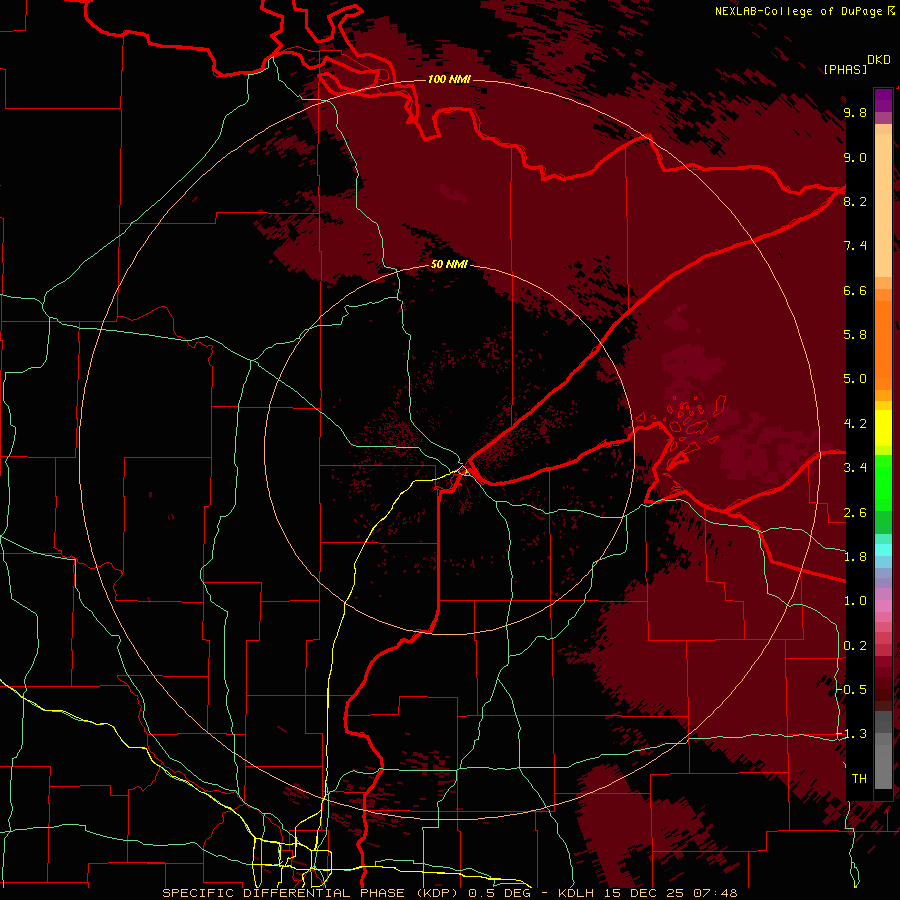900x900 pixels.
Task: Pick the yellow segment of the color bar
Action: 883,428
